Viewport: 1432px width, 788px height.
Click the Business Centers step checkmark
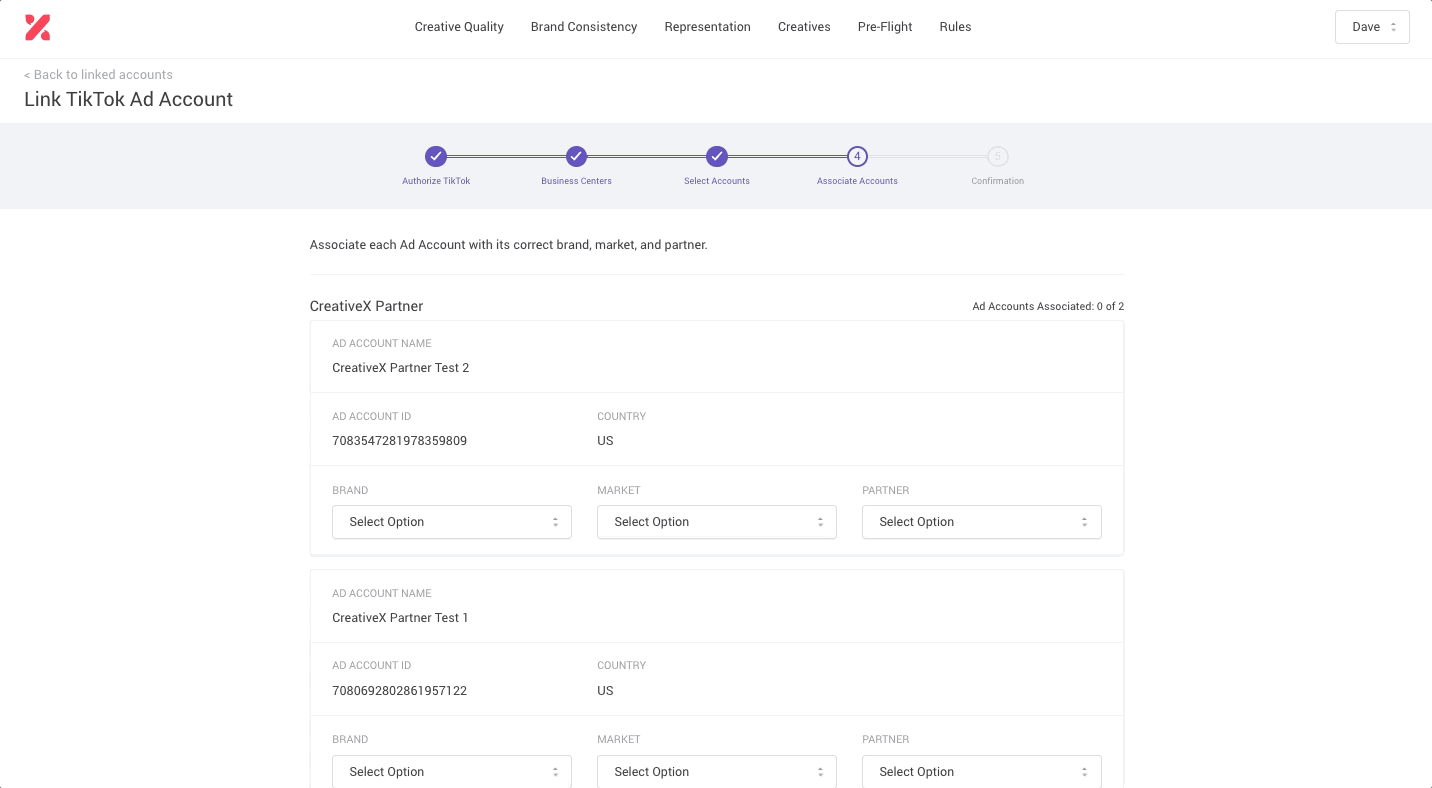[576, 156]
